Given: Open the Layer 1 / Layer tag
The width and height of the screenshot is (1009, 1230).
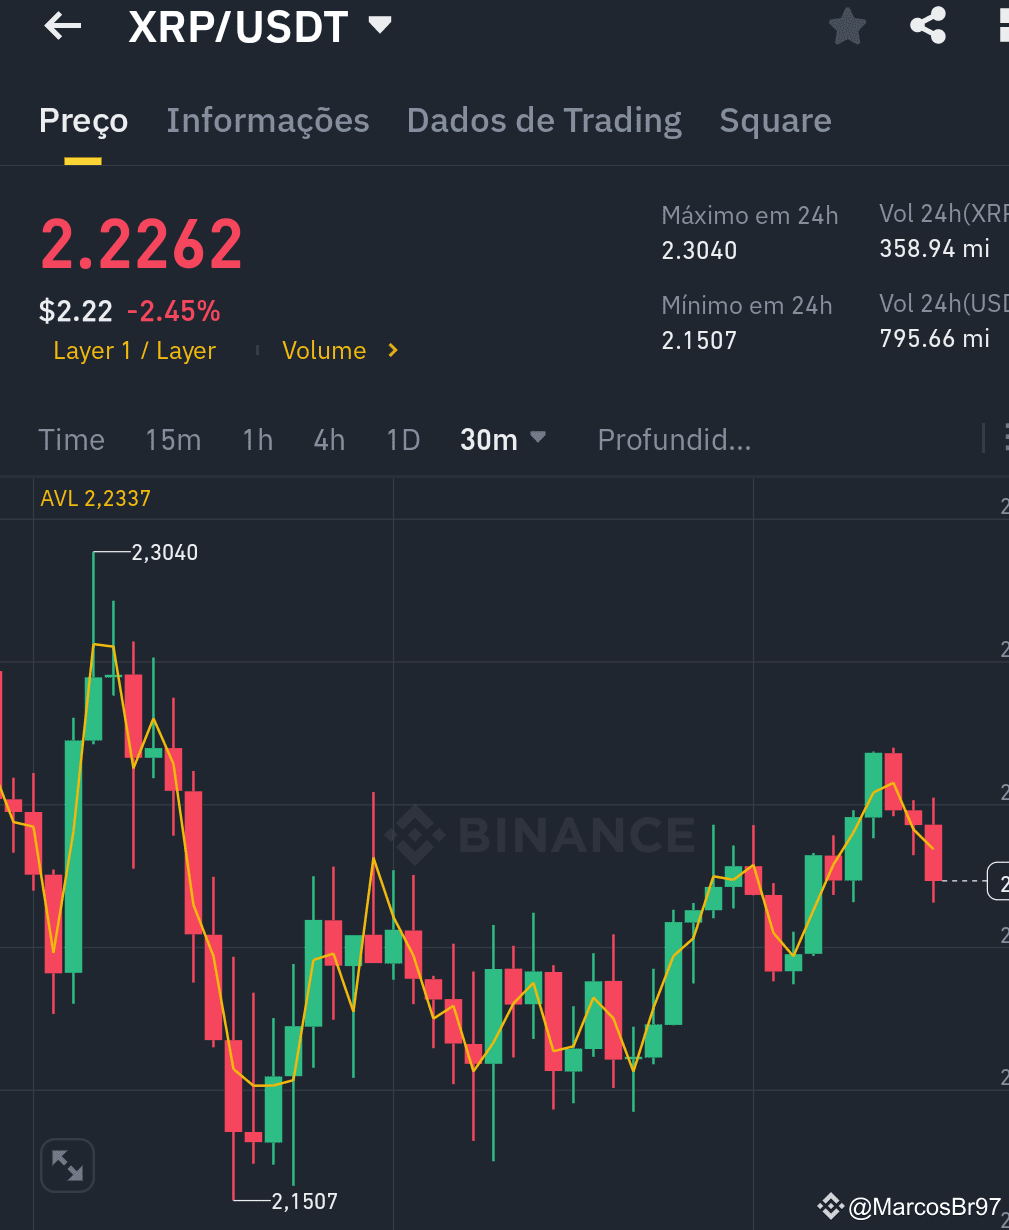Looking at the screenshot, I should click(134, 351).
